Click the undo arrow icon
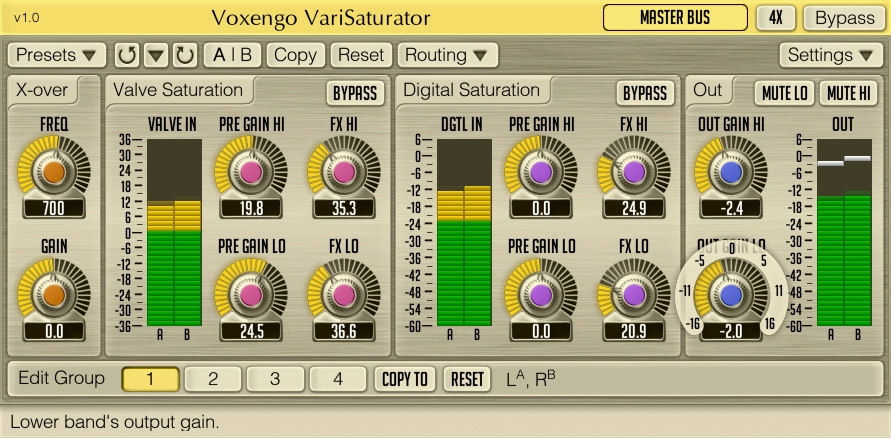Image resolution: width=891 pixels, height=438 pixels. point(127,55)
